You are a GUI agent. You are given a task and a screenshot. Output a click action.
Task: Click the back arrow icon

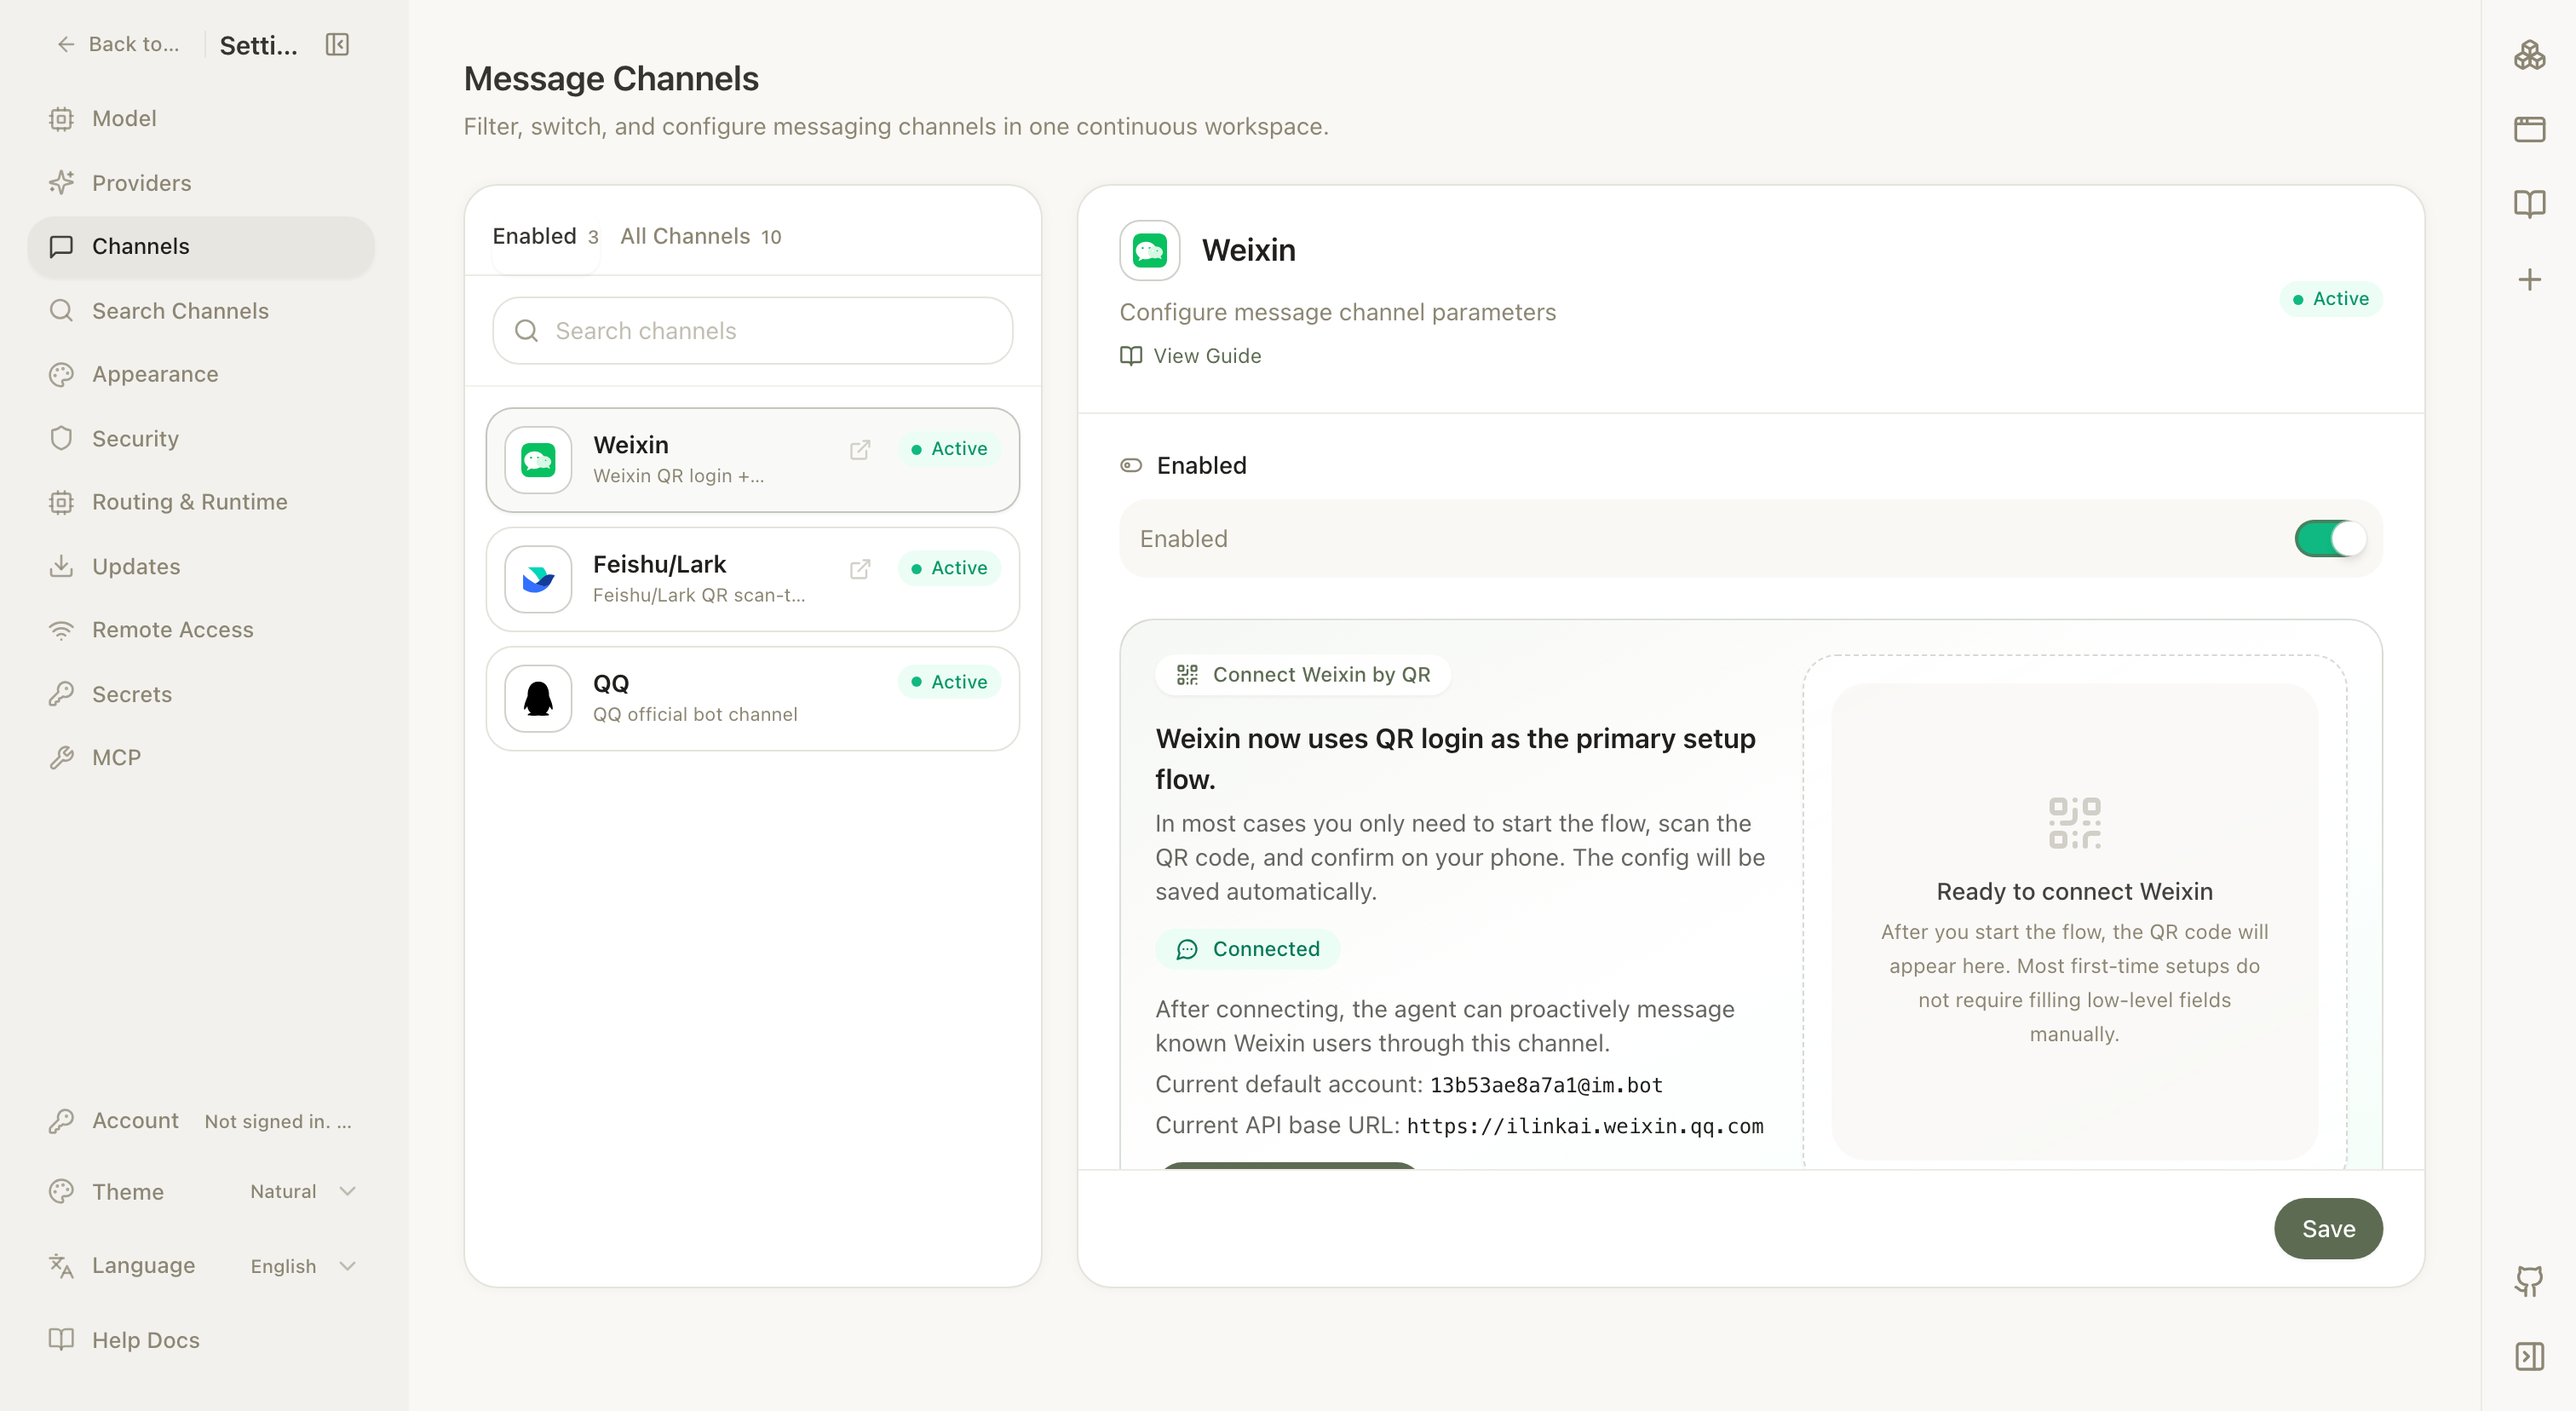66,44
